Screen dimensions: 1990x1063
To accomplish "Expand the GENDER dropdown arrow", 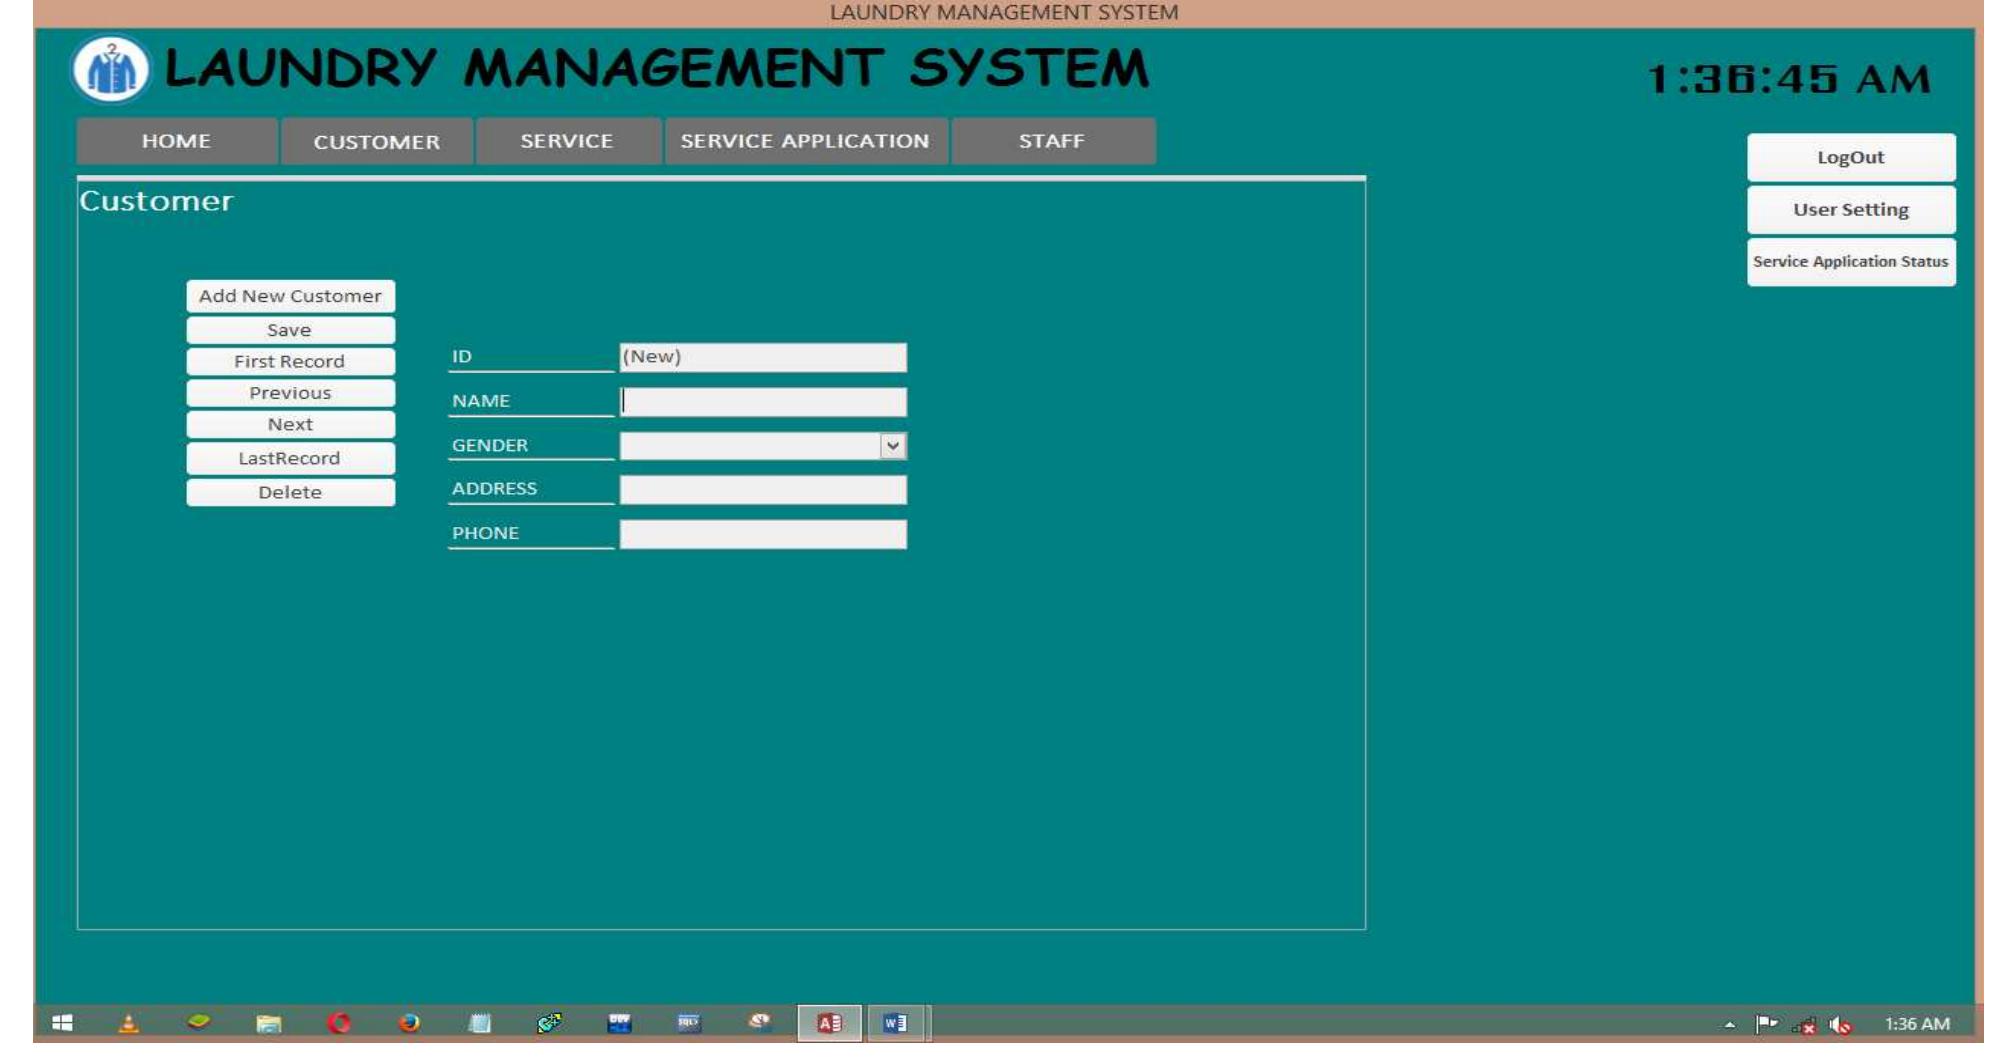I will tap(892, 446).
